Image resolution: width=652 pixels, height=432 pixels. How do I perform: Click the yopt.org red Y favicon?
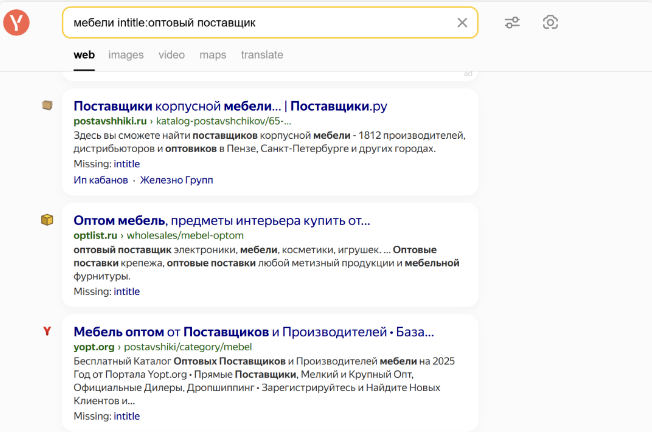coord(47,331)
